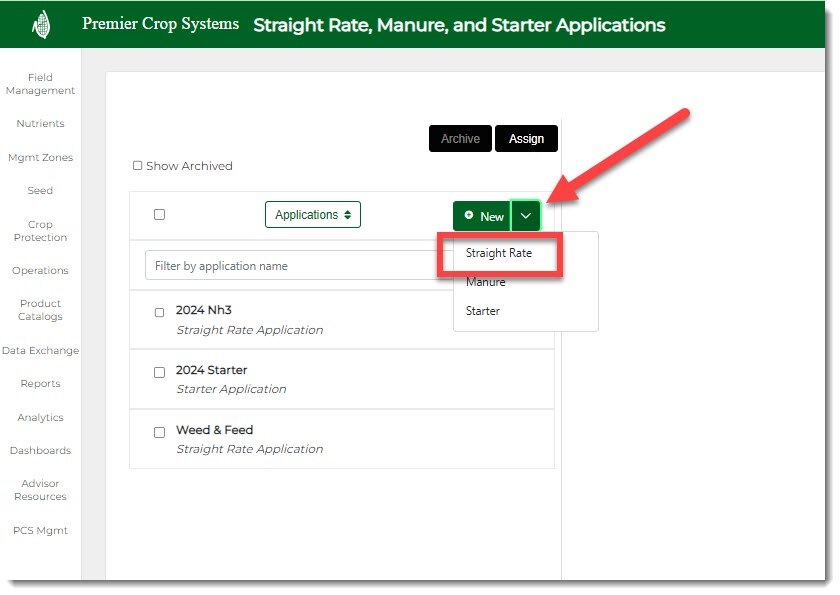840x595 pixels.
Task: Click the Premier Crop Systems logo icon
Action: (41, 24)
